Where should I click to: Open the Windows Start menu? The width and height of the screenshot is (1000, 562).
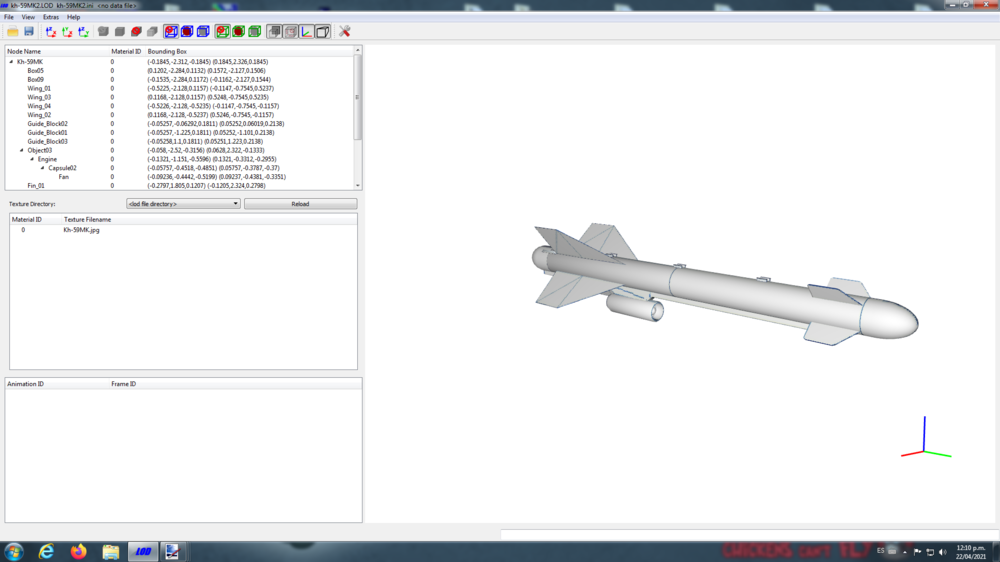[13, 552]
